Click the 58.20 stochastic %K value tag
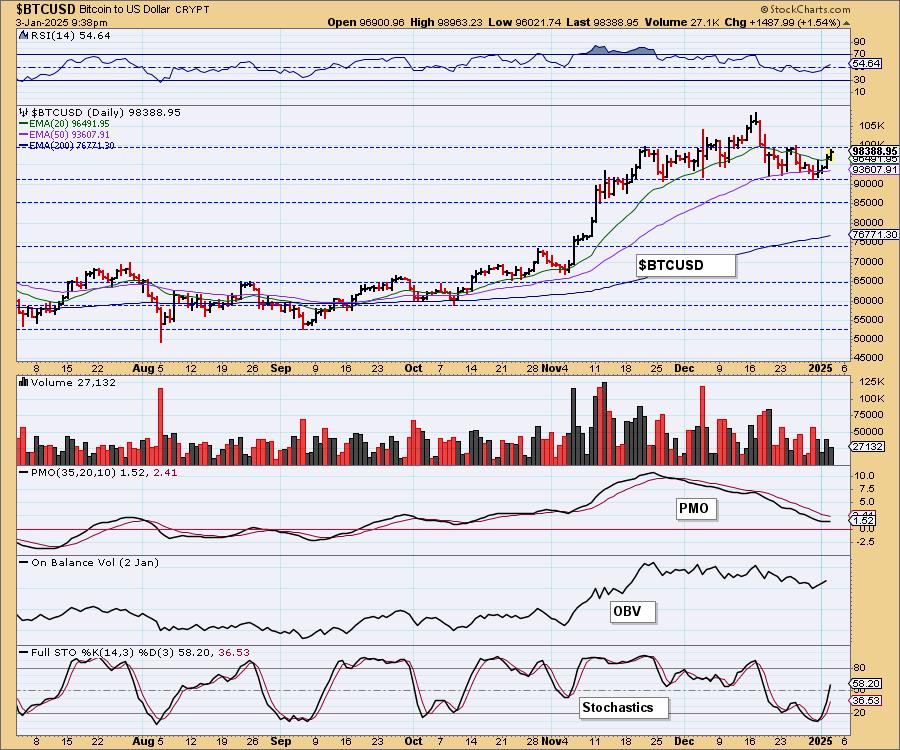 point(867,683)
